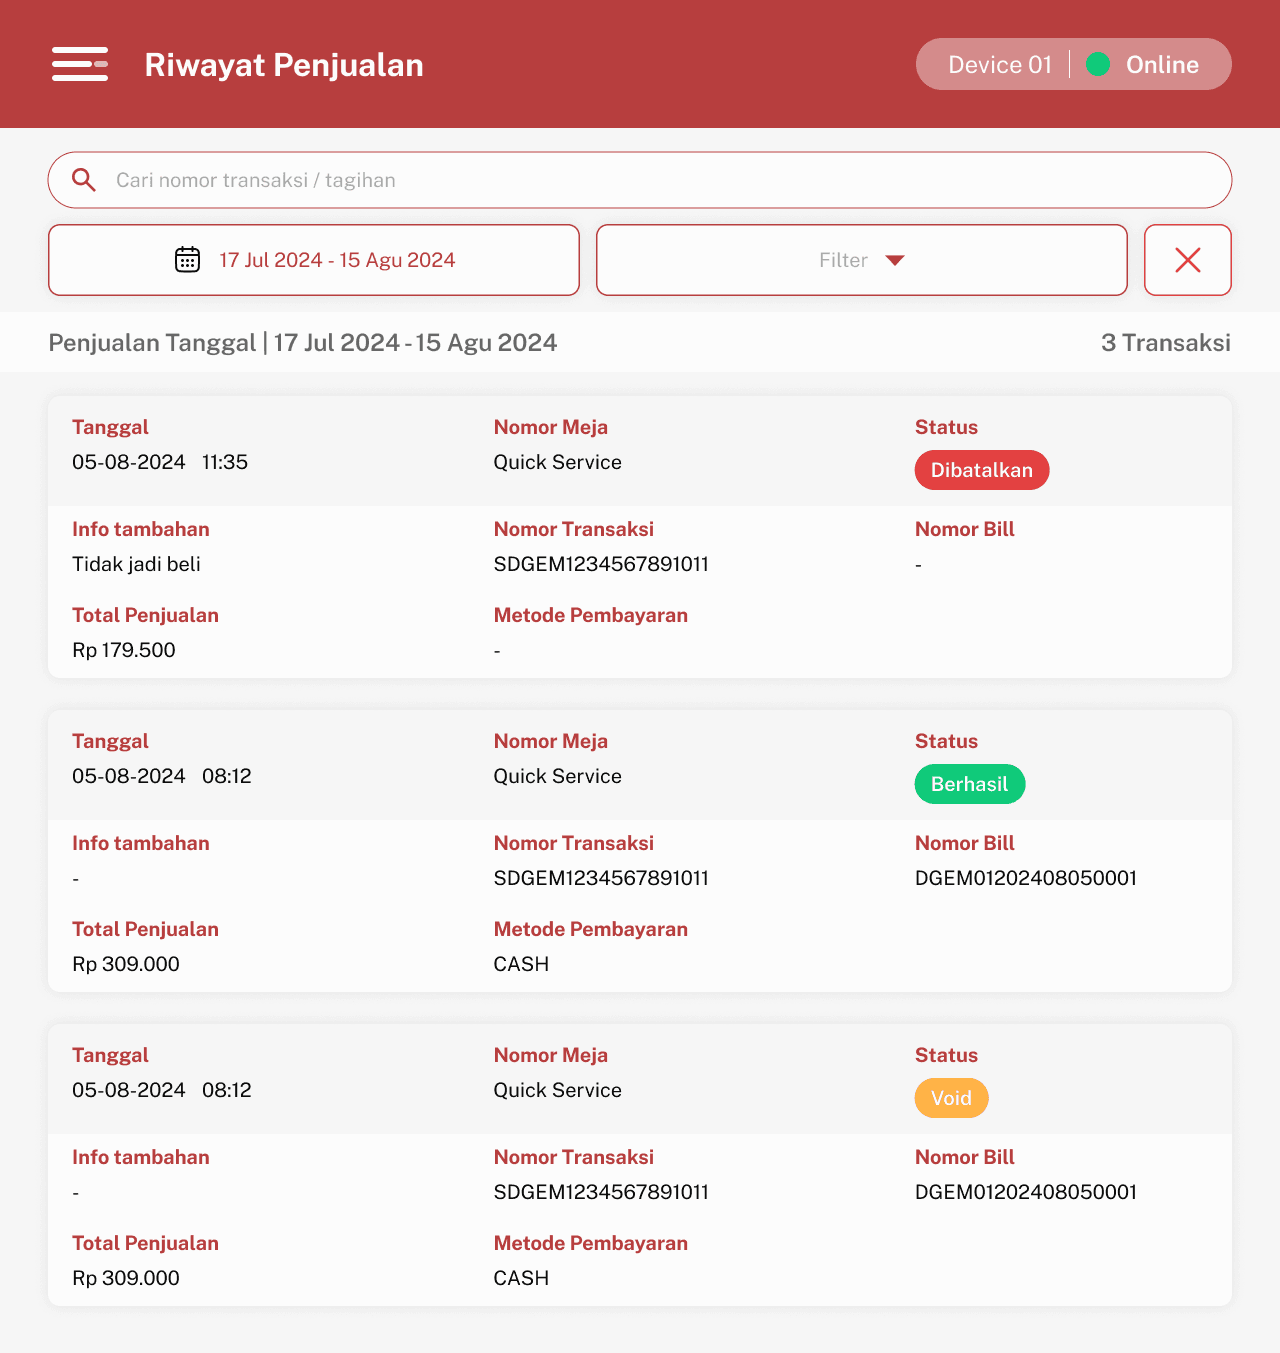Click the Void status badge
Screen dimensions: 1280x1353
click(951, 1098)
